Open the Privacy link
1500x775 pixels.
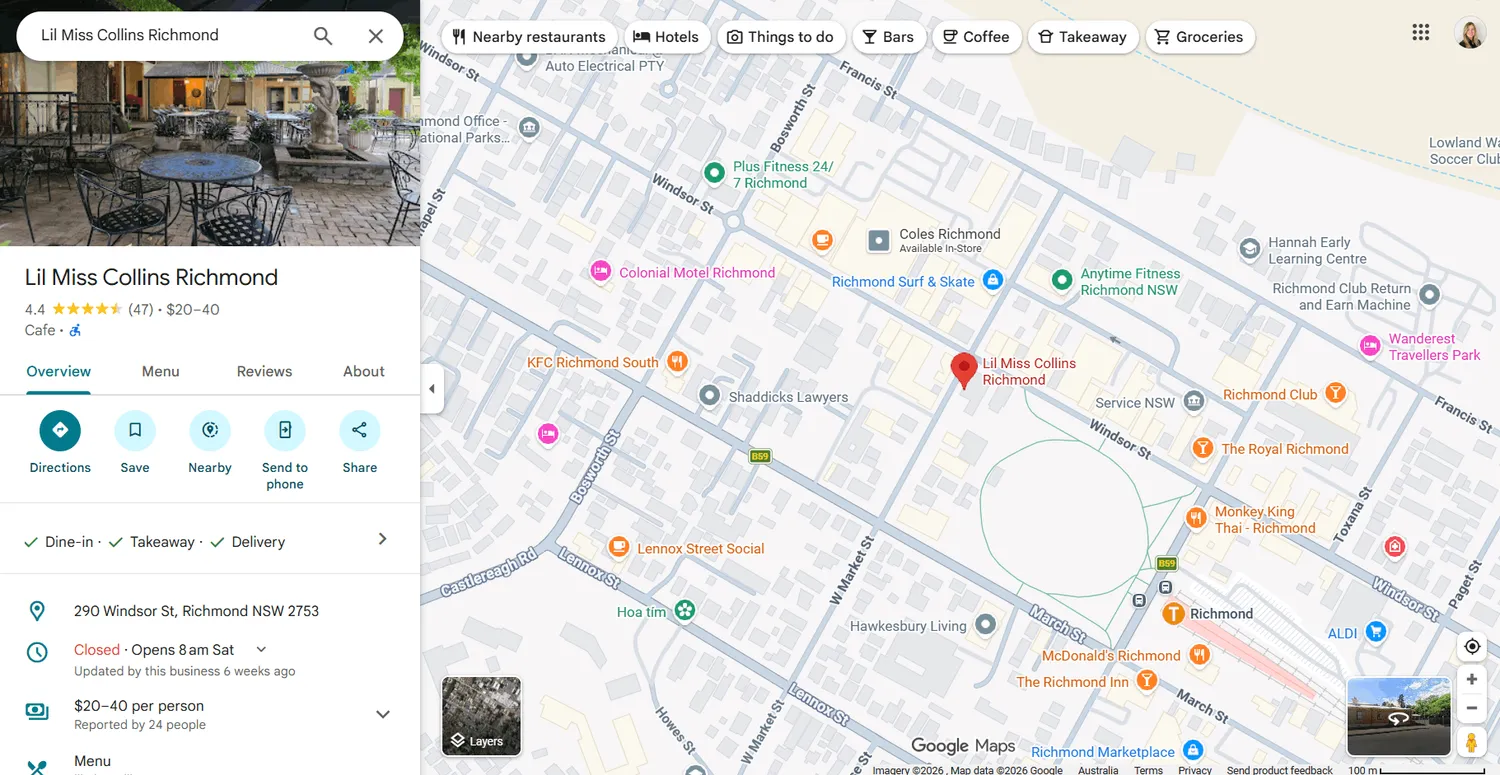click(x=1195, y=770)
